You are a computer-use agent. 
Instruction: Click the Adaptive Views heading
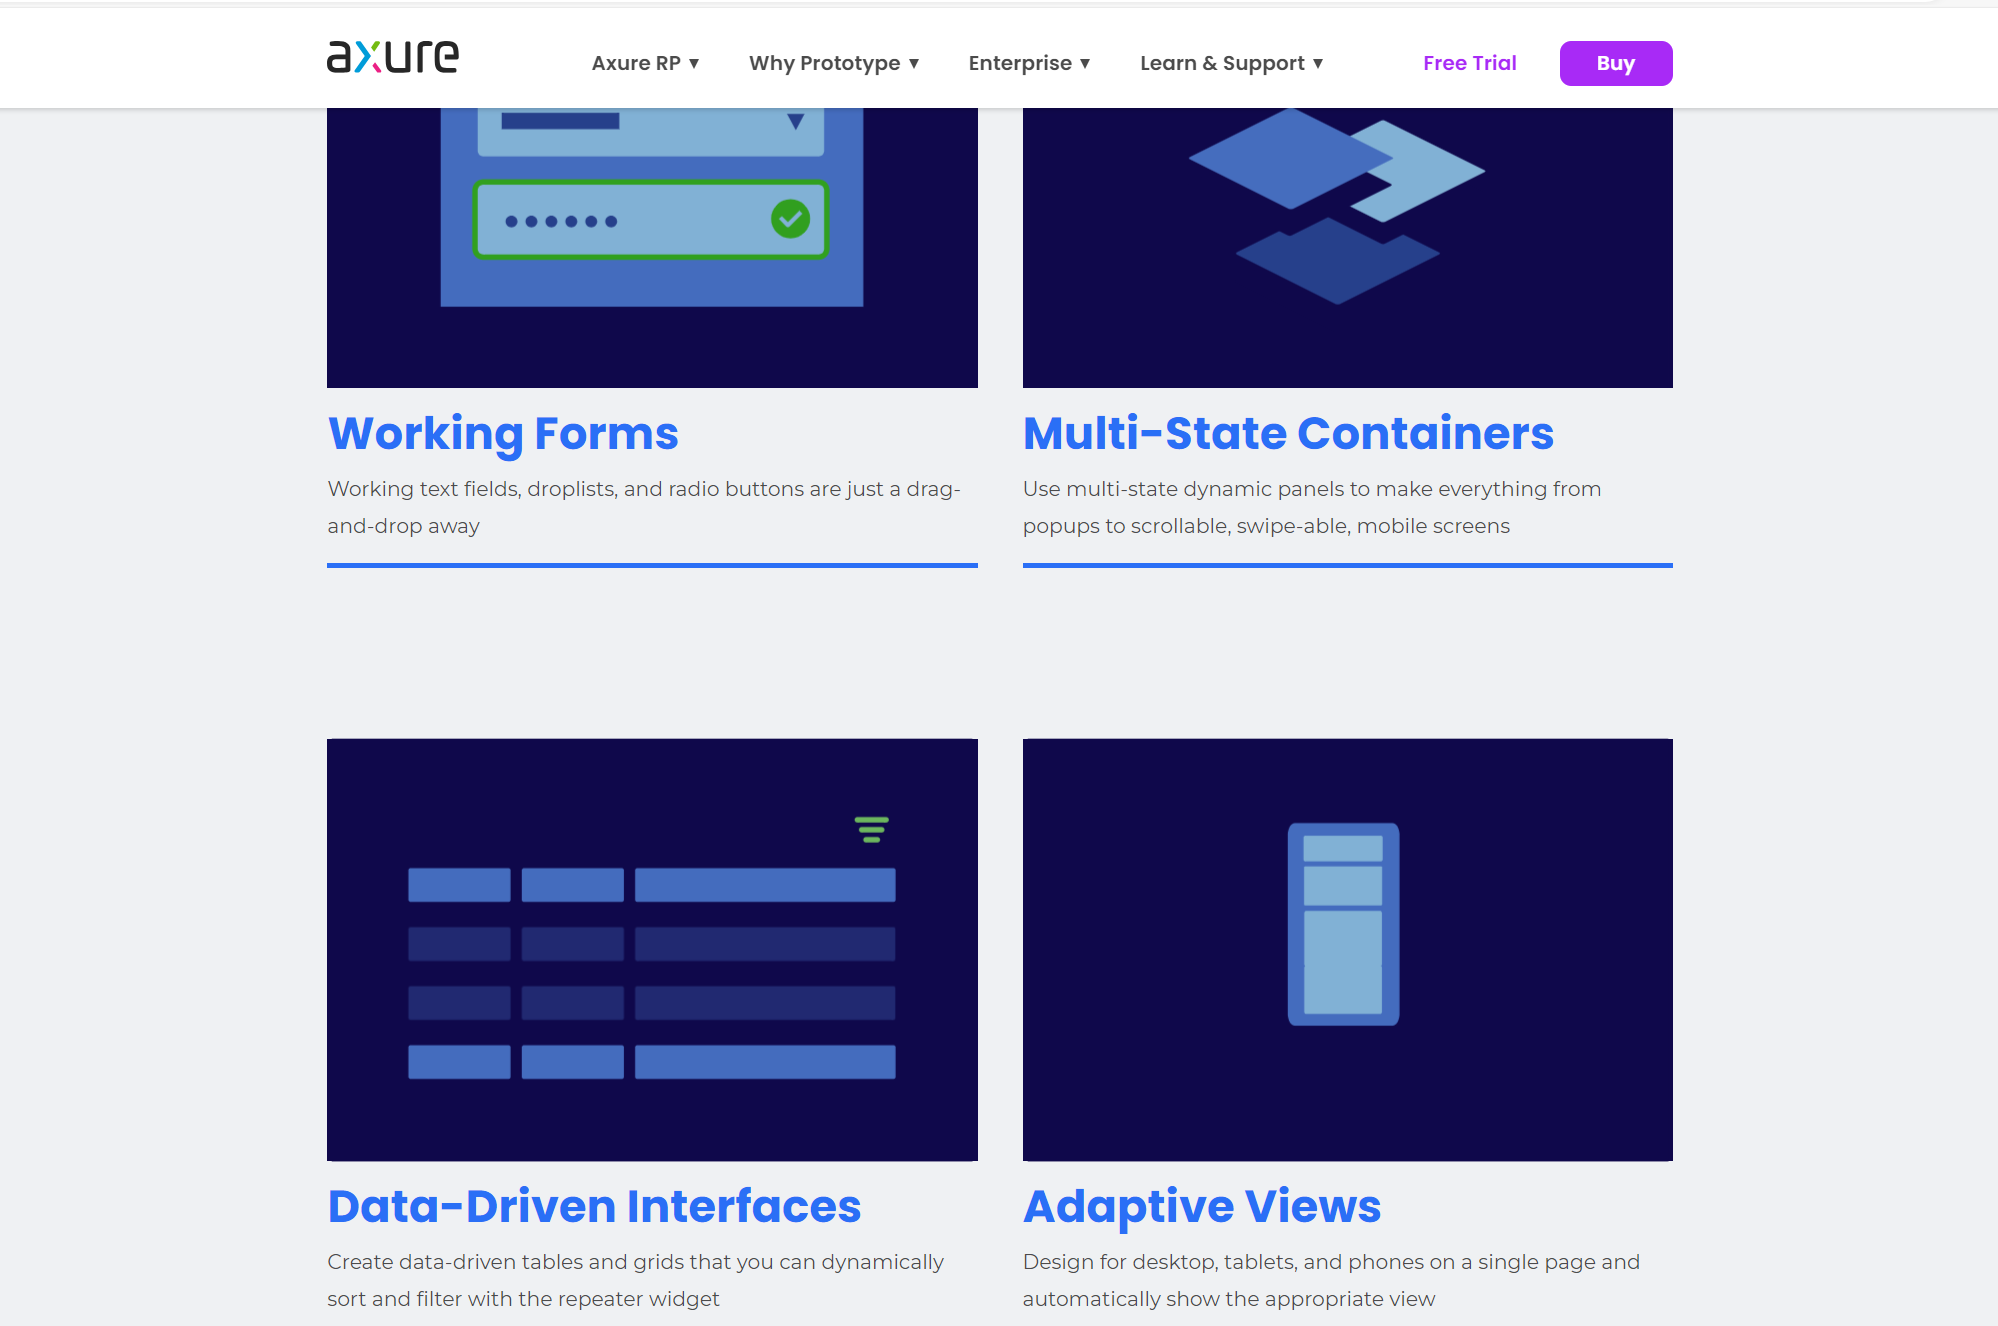click(1202, 1206)
